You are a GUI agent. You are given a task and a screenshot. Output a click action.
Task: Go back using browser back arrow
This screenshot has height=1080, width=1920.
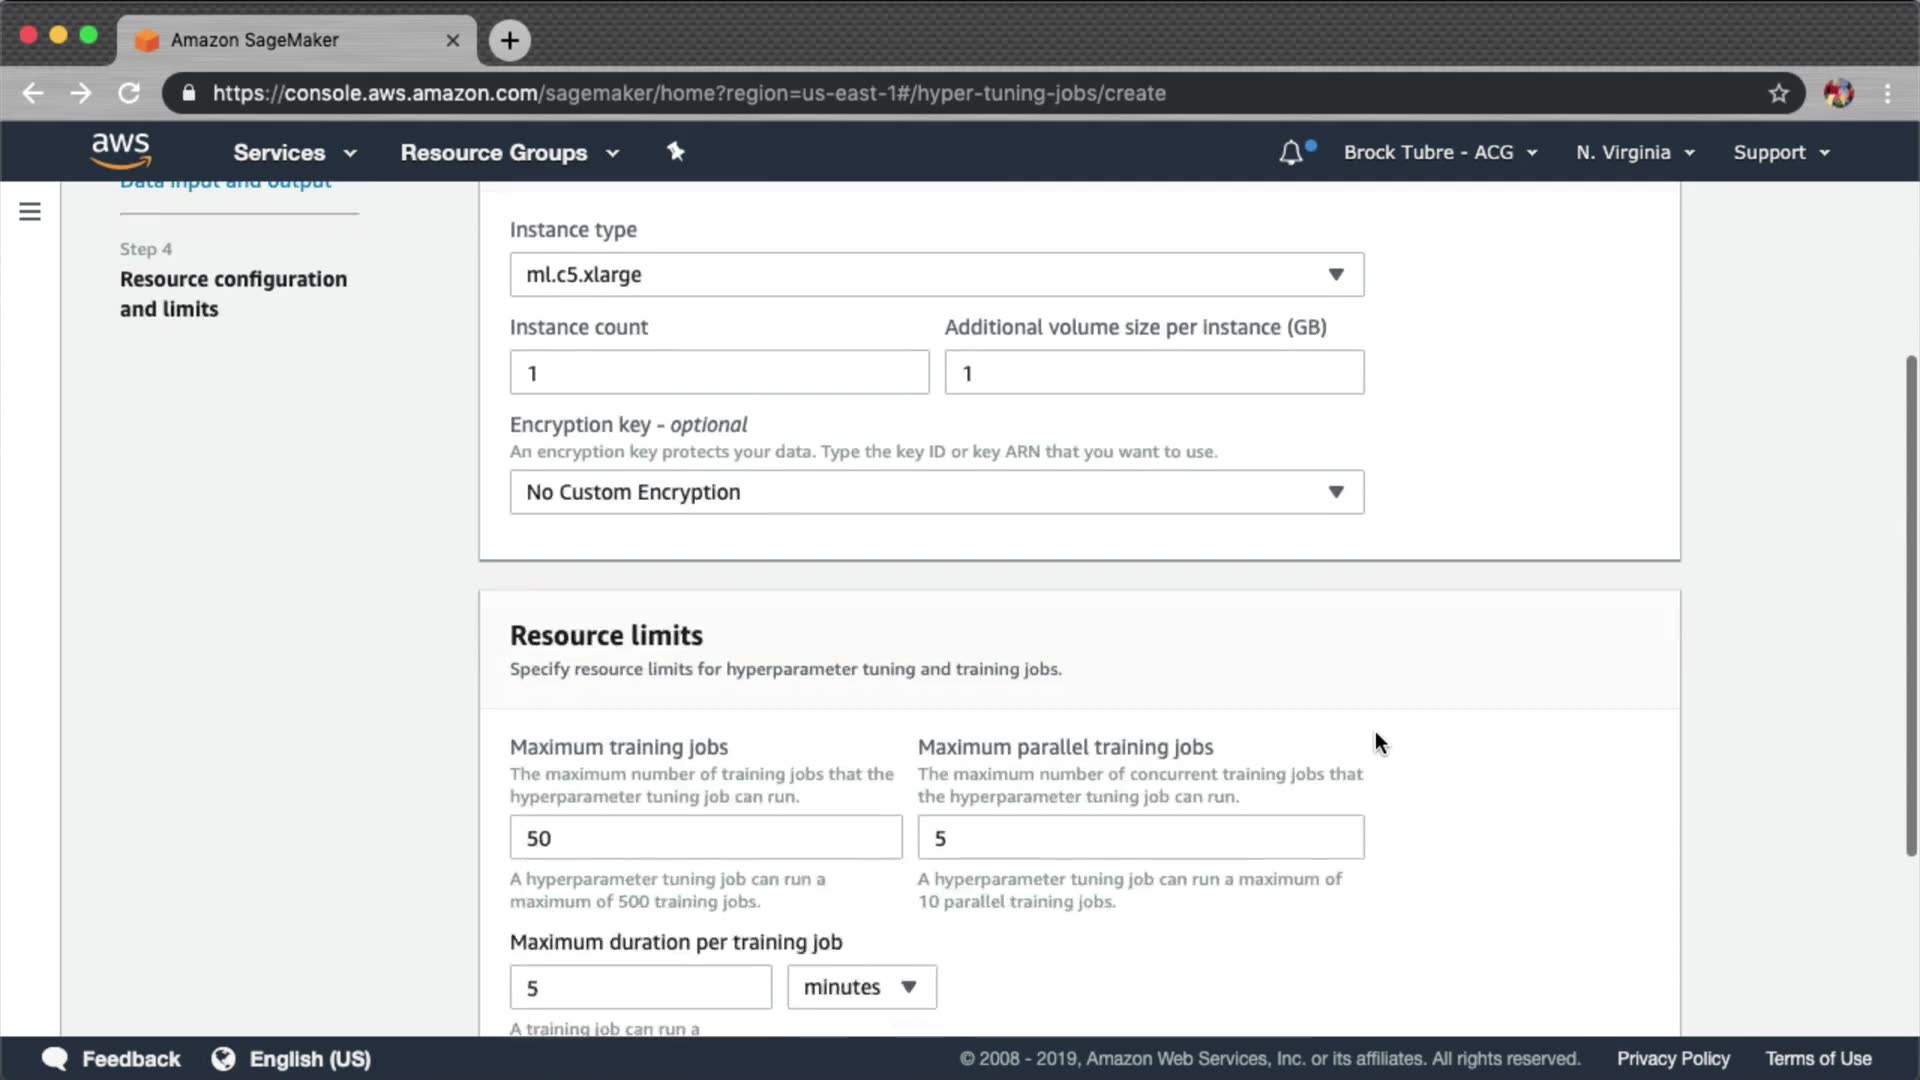(33, 93)
